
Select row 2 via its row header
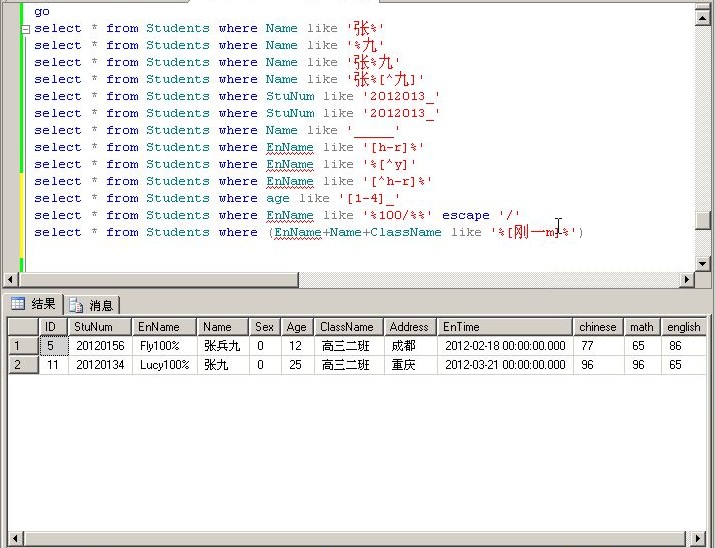[23, 365]
